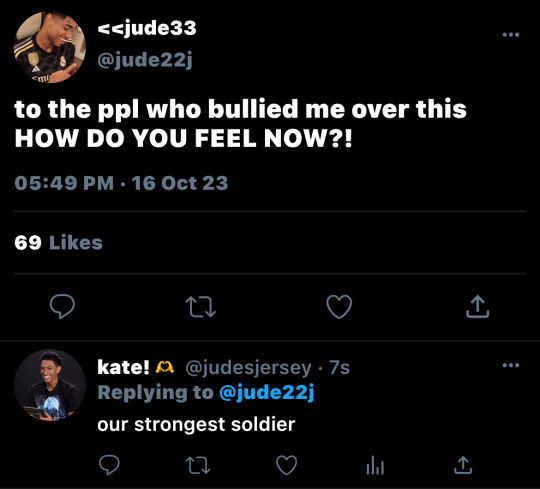Open the <<jude33 display name

click(147, 28)
